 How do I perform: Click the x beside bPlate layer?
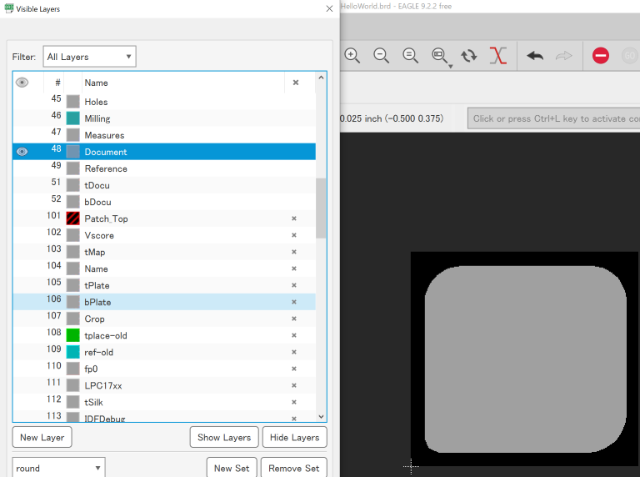point(294,302)
